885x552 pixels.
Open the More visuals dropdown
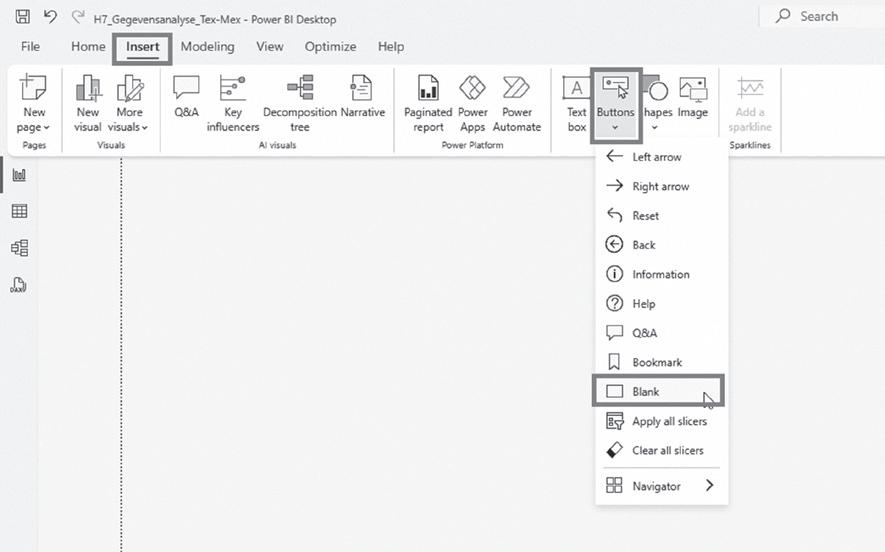point(129,104)
